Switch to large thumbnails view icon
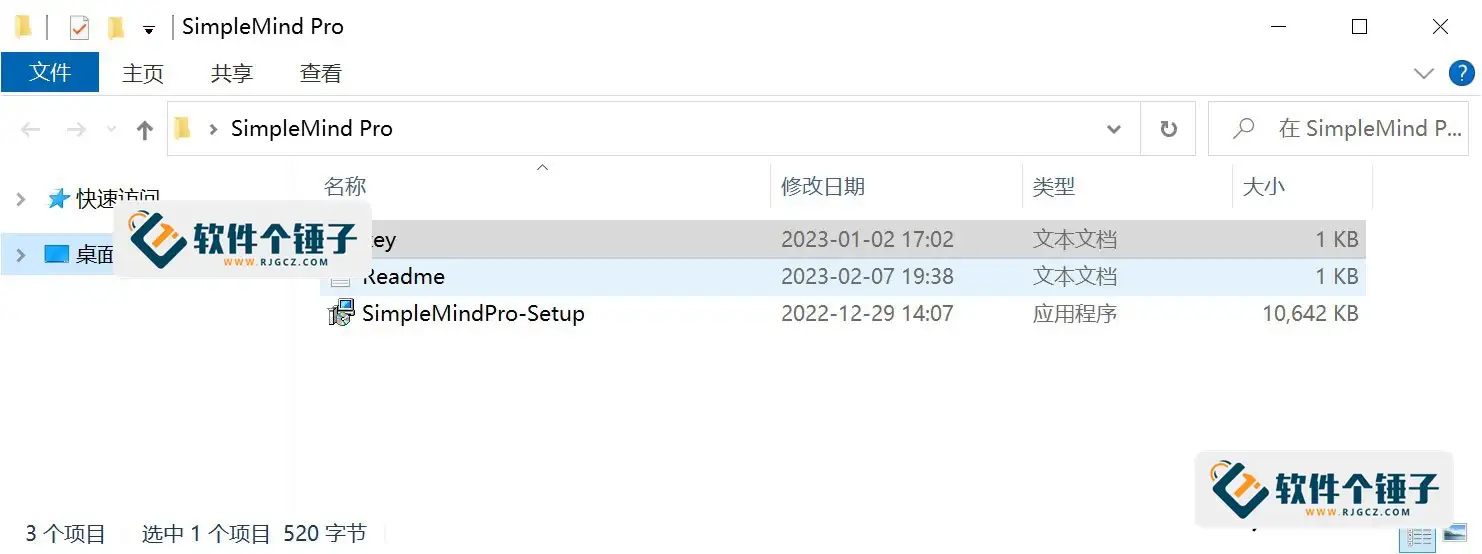 1454,537
